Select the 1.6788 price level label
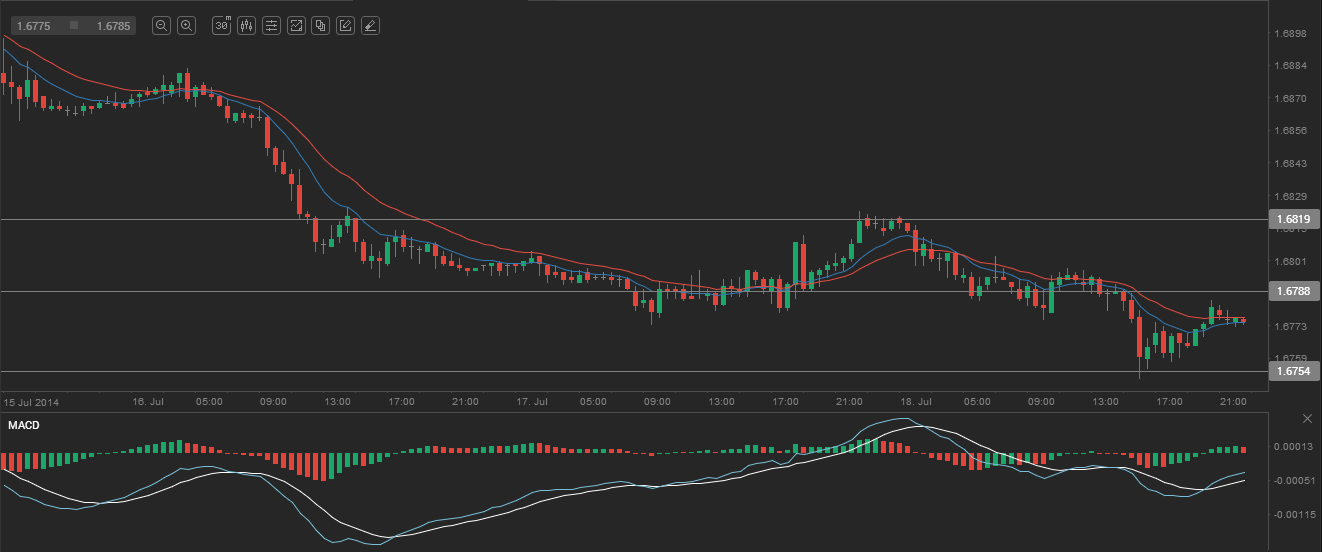This screenshot has height=552, width=1322. pyautogui.click(x=1294, y=292)
